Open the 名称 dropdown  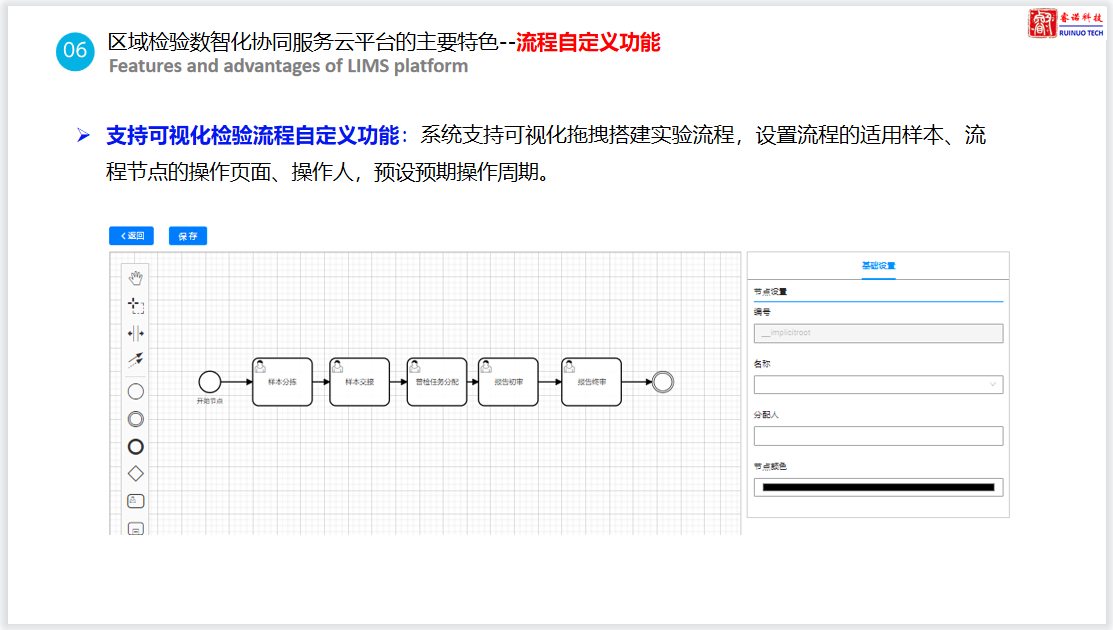coord(878,384)
